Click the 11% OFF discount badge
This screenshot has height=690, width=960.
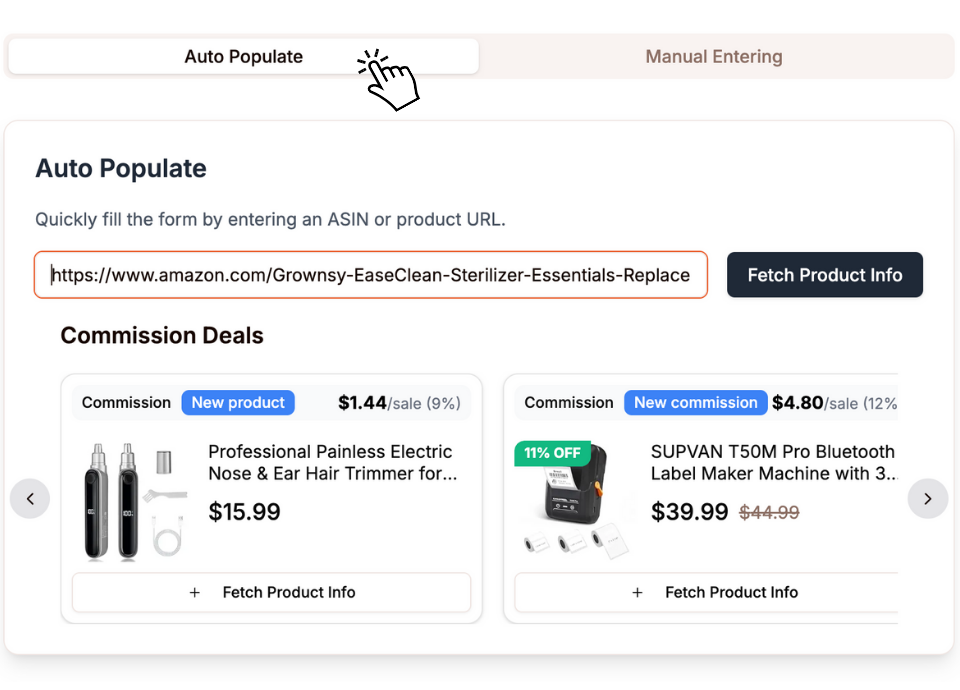[x=552, y=453]
